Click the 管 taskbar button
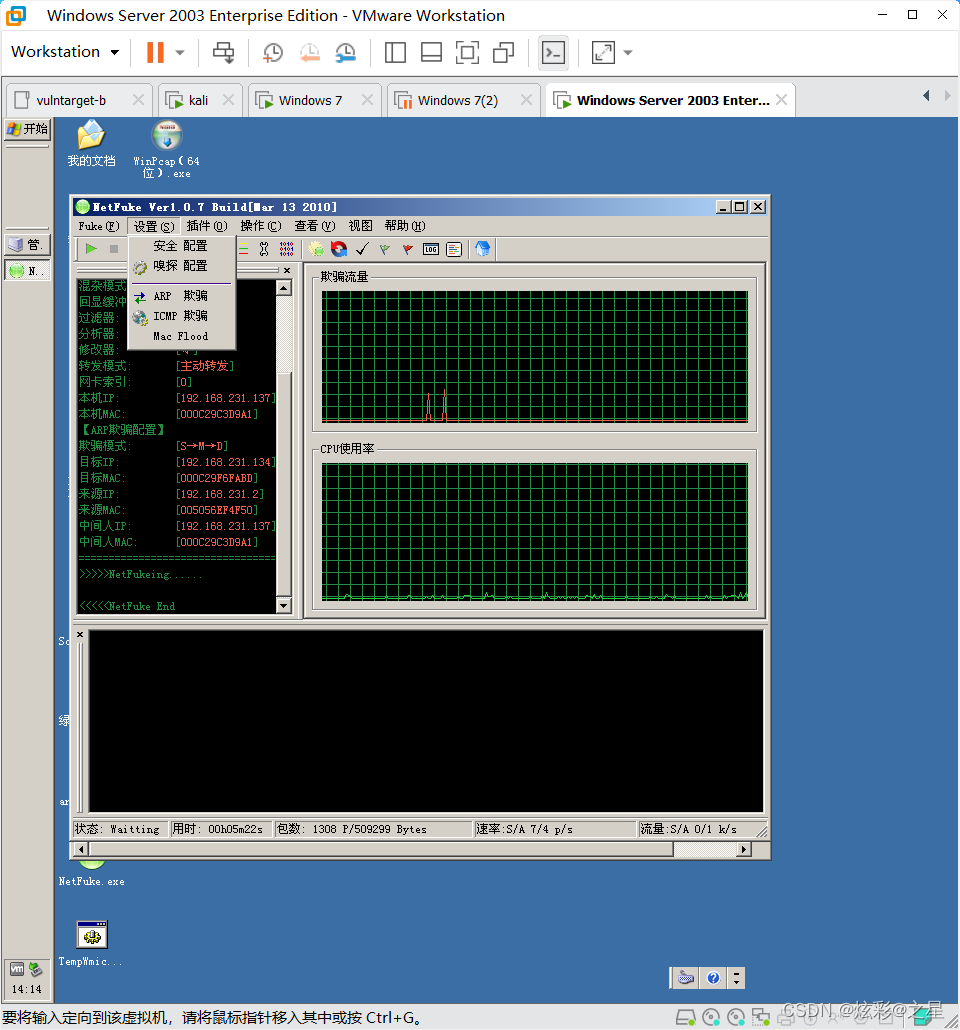960x1030 pixels. pos(28,245)
